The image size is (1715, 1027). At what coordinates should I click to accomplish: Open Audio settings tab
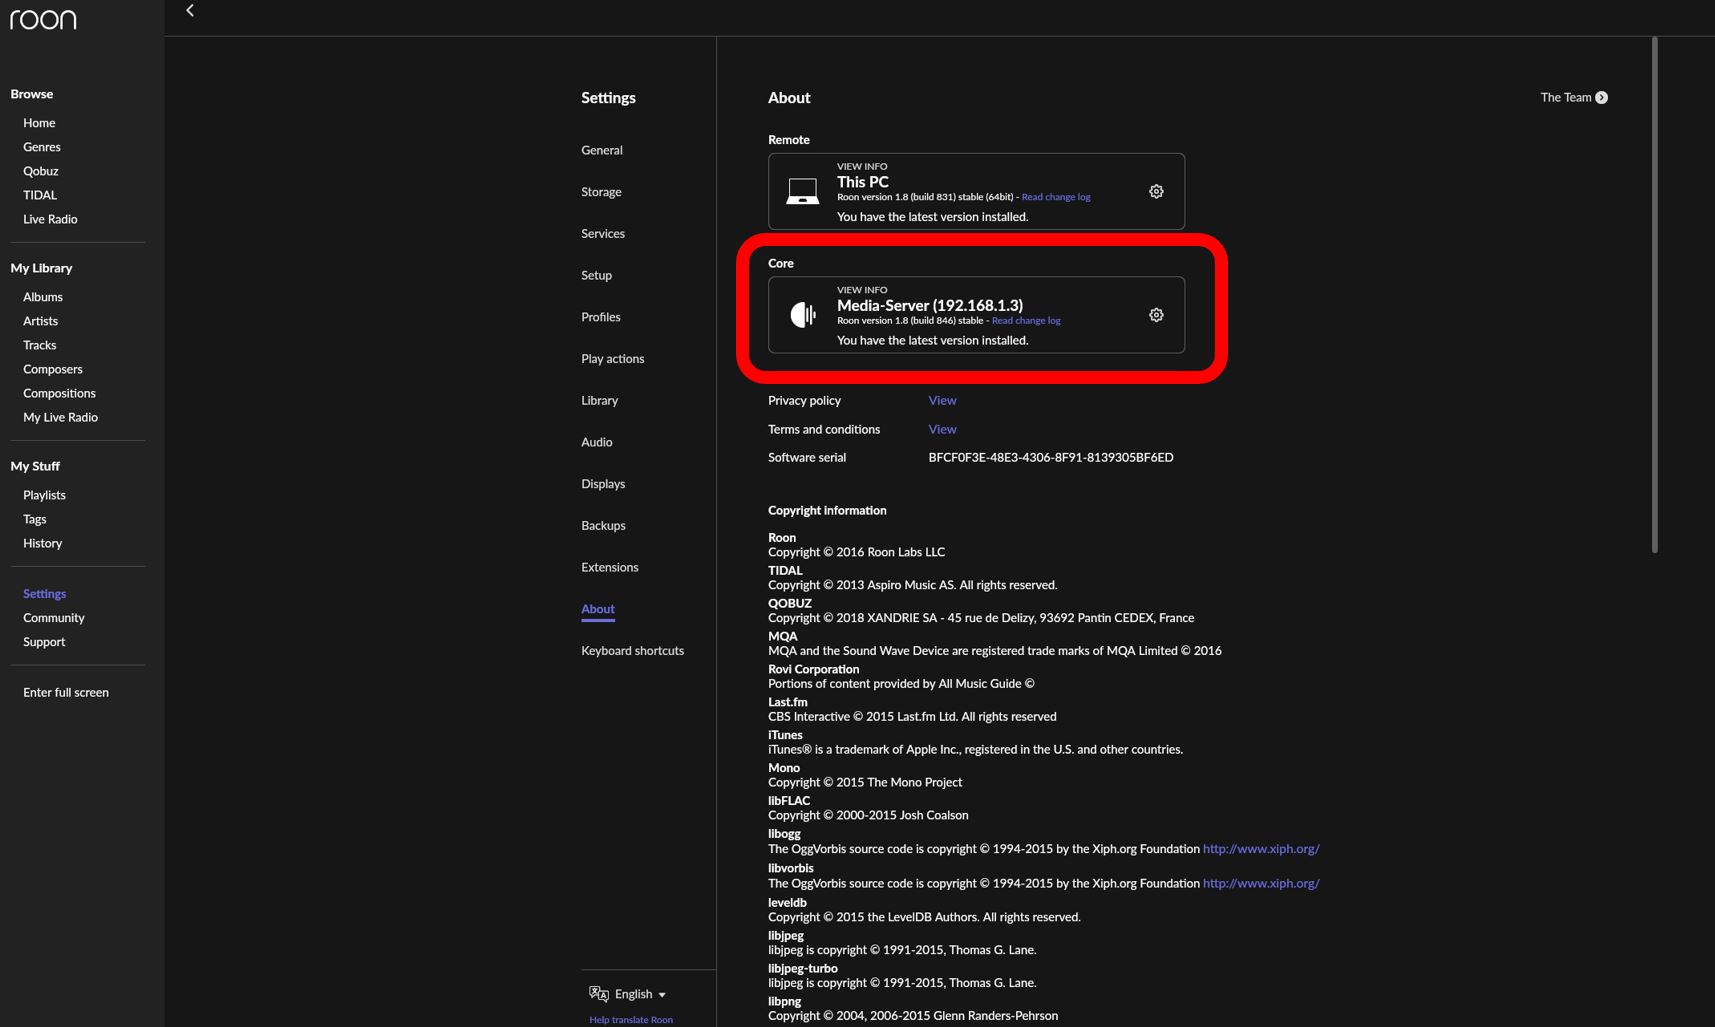(597, 442)
